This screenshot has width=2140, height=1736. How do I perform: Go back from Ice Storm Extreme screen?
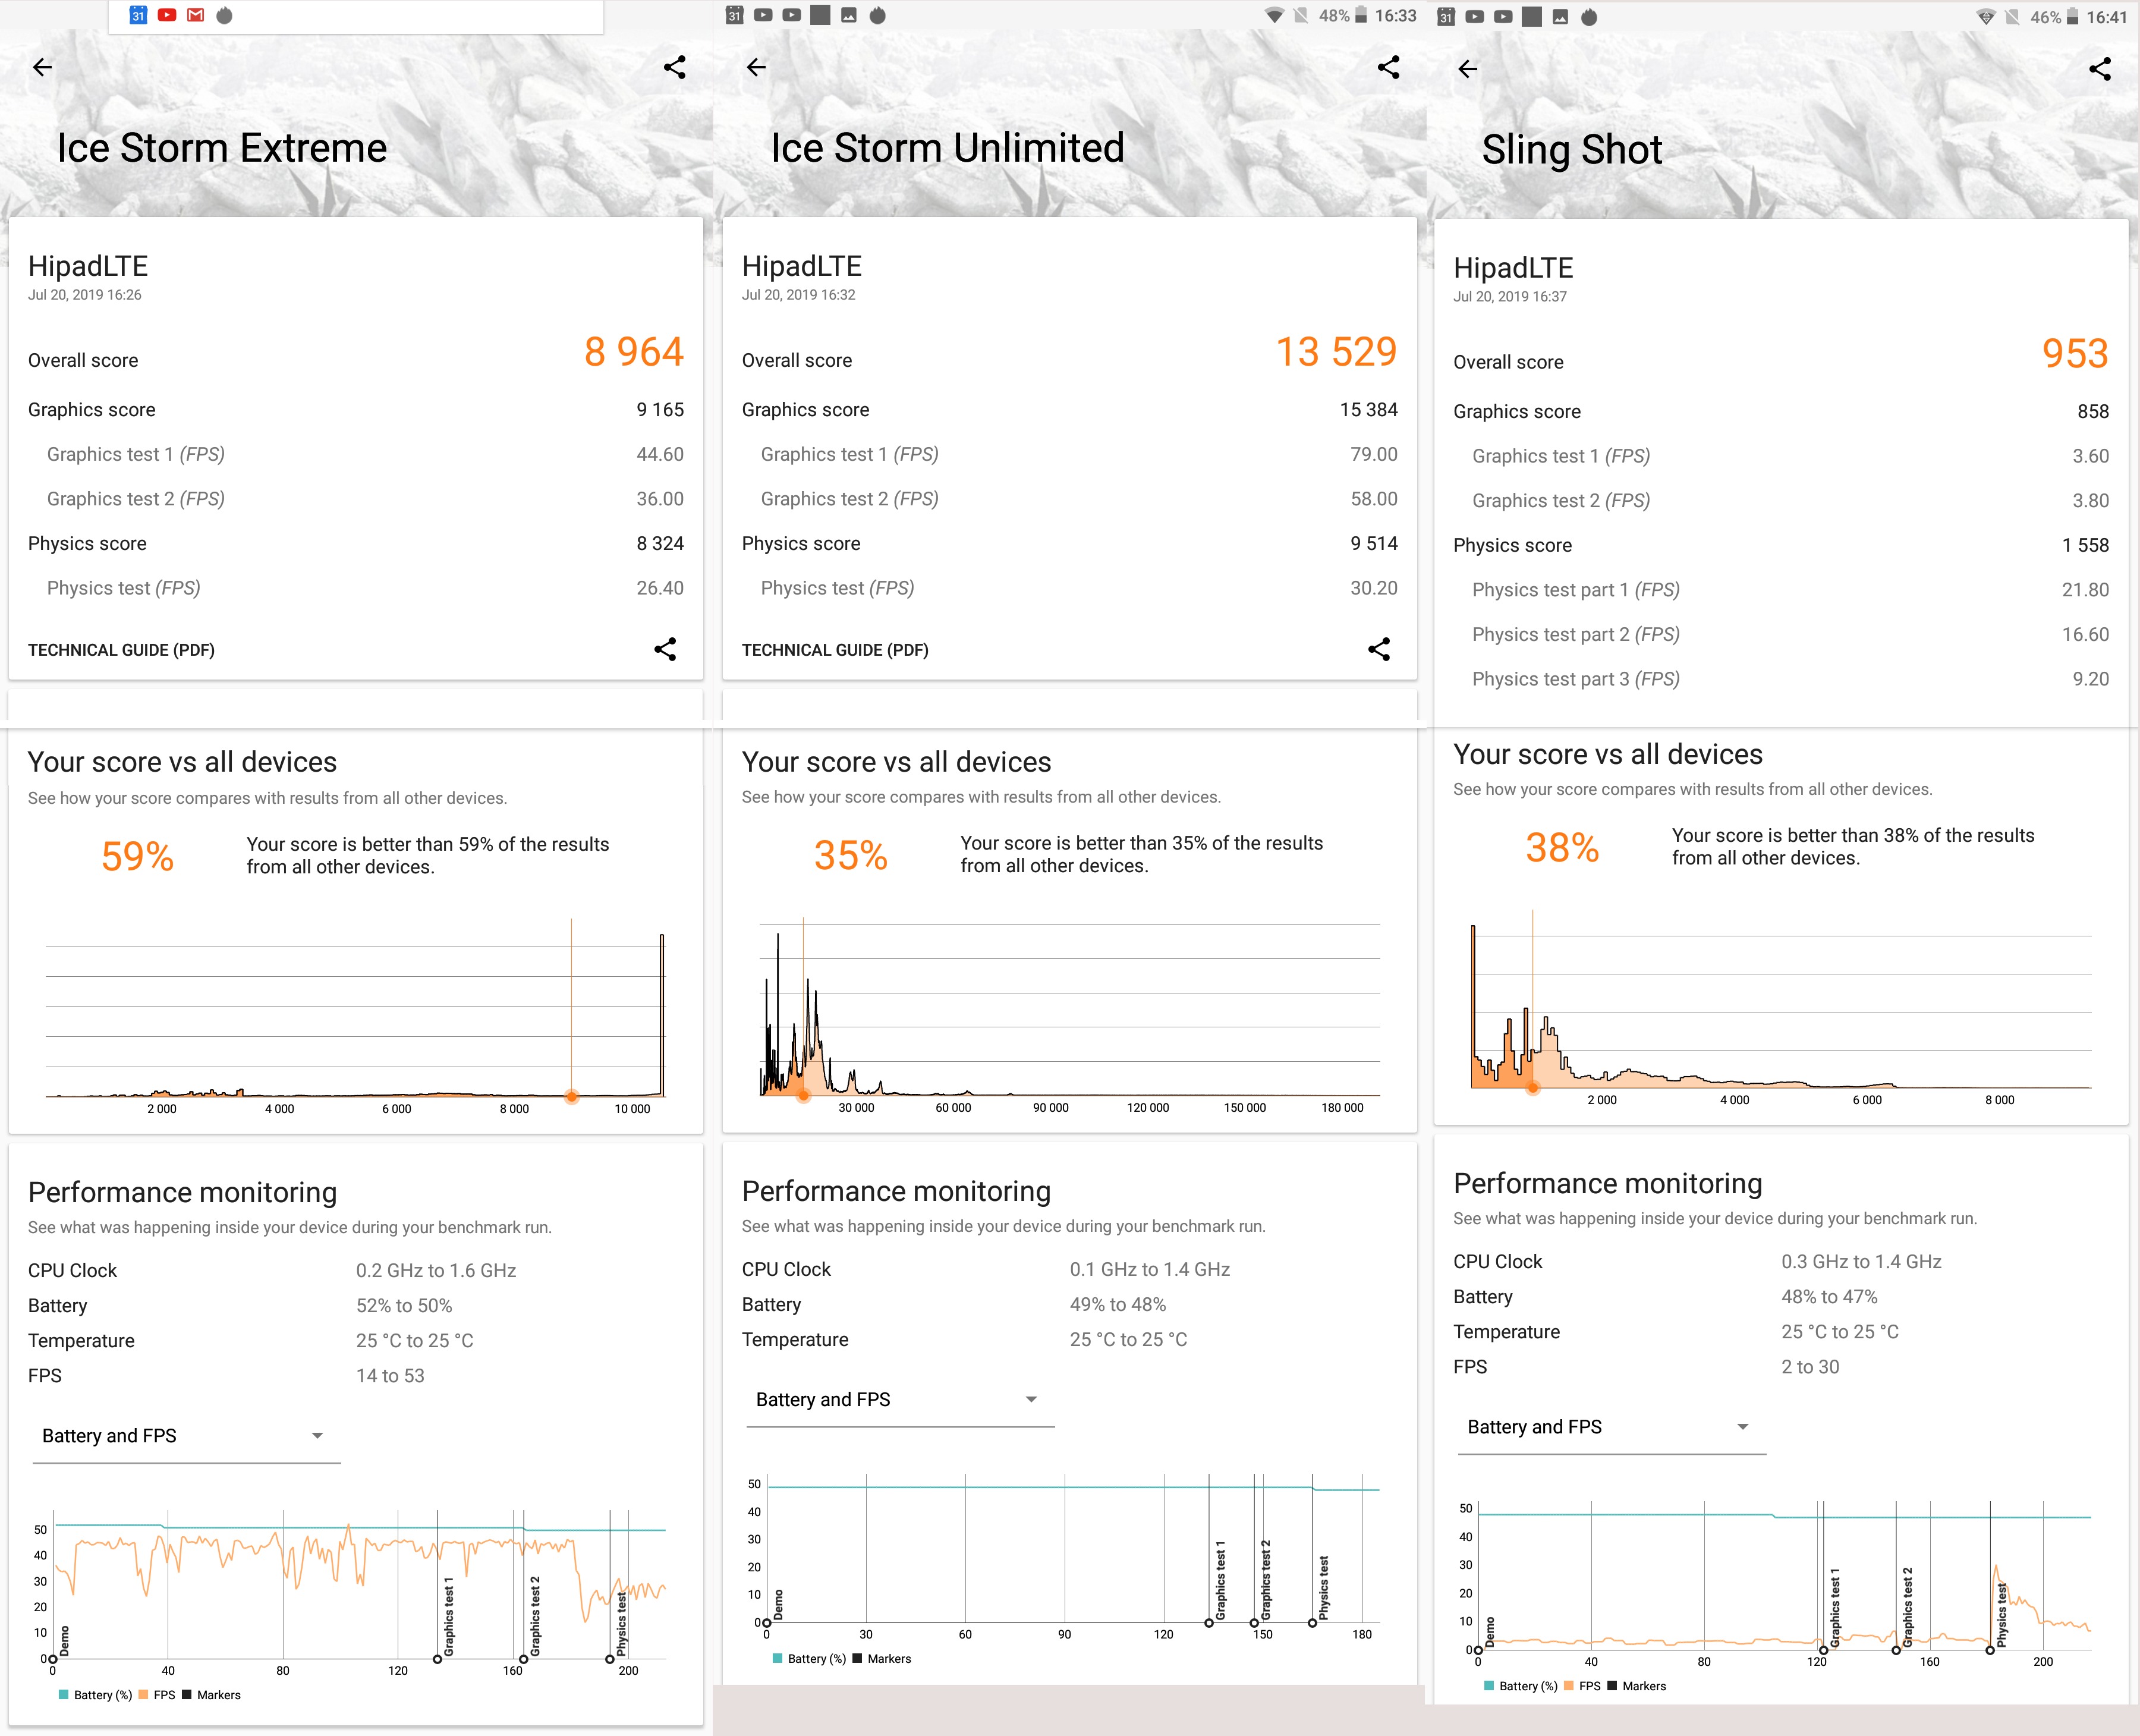click(x=42, y=67)
